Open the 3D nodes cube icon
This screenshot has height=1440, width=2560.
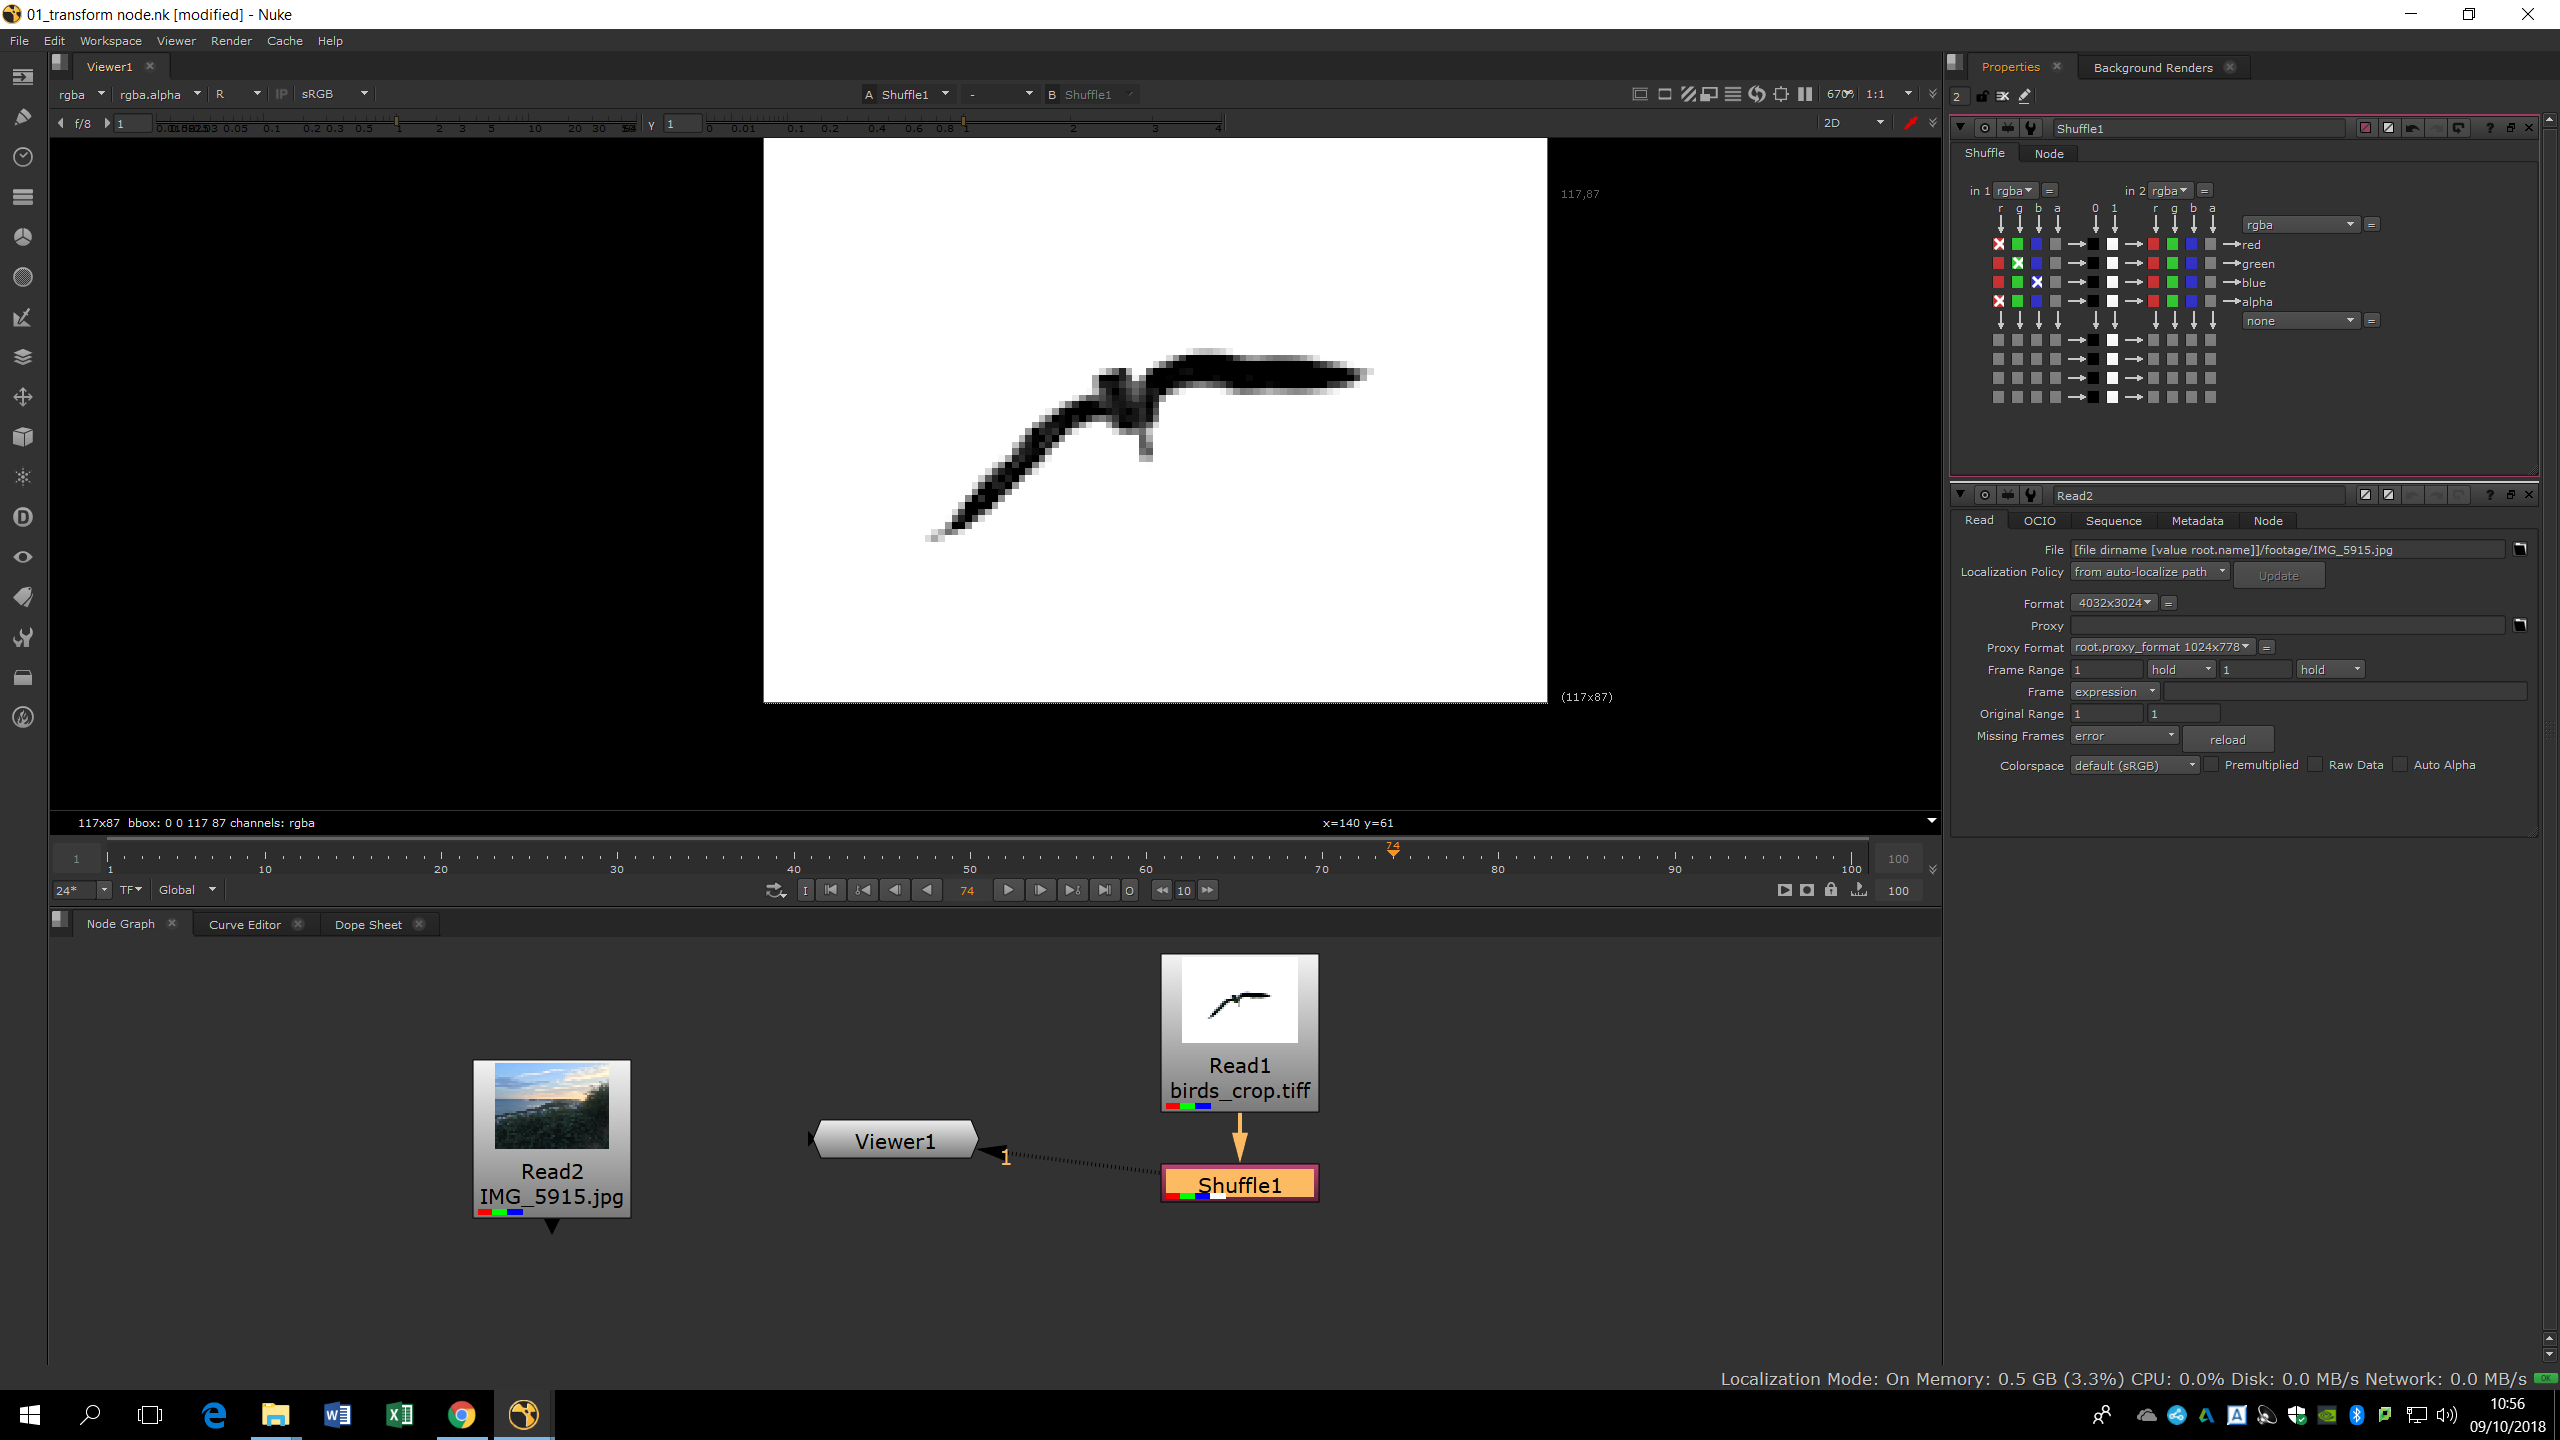22,437
